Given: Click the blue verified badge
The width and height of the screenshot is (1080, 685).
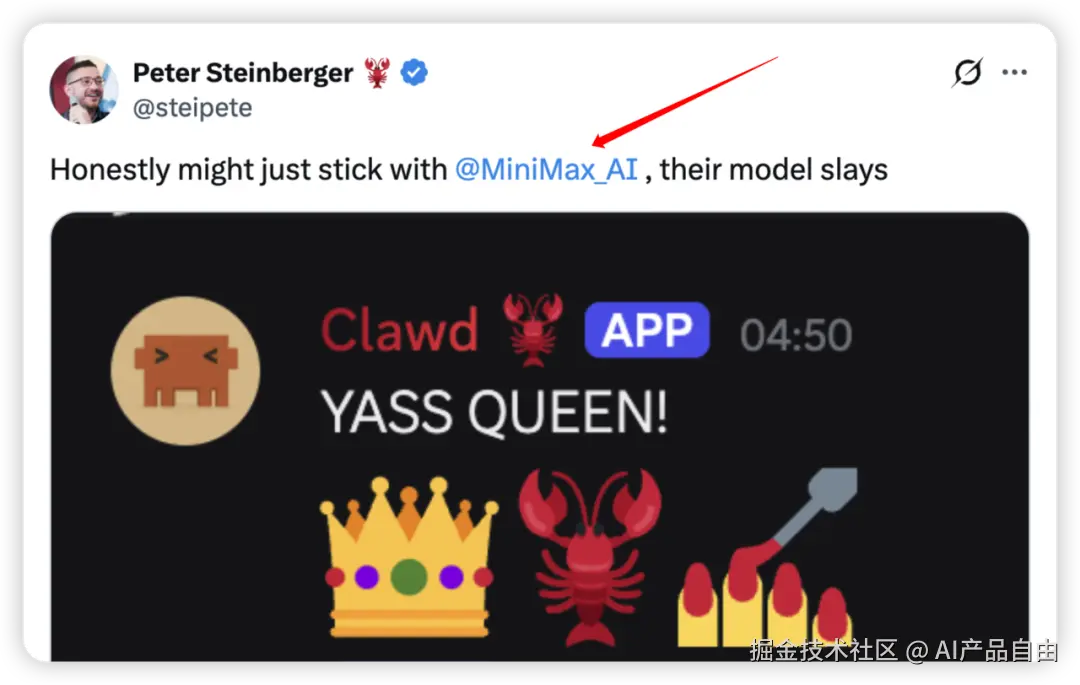Looking at the screenshot, I should click(414, 72).
